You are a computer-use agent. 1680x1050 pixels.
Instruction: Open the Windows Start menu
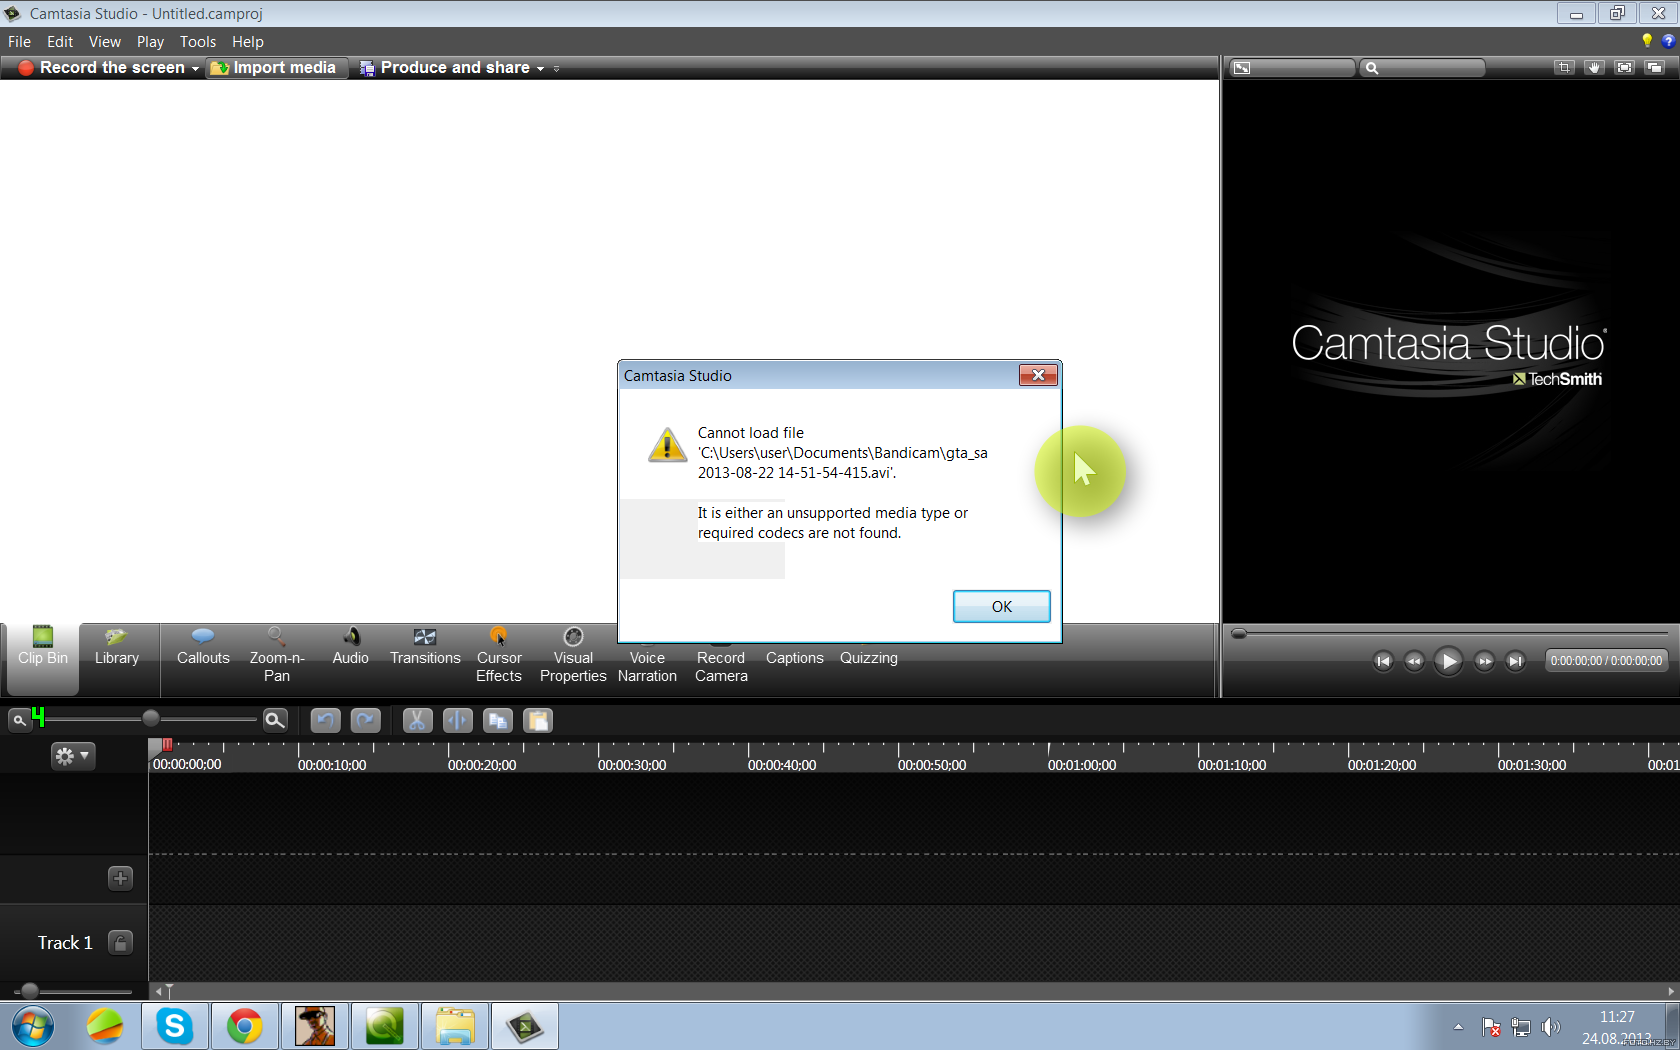(x=33, y=1027)
